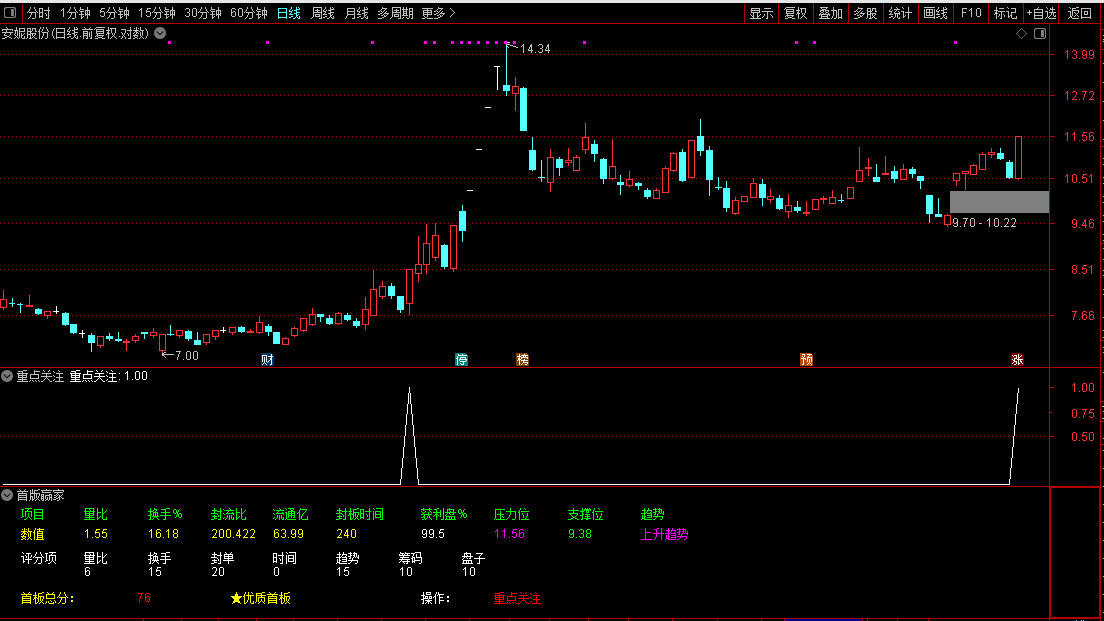Image resolution: width=1104 pixels, height=621 pixels.
Task: Click the diamond icon at chart top-right
Action: (1022, 34)
